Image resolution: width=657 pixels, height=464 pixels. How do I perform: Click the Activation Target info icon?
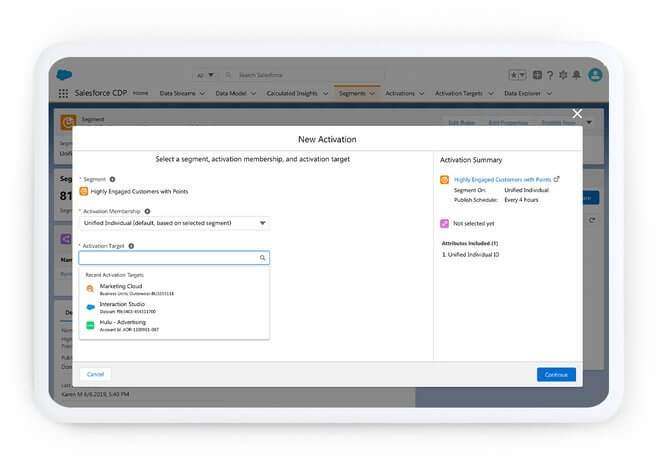tap(131, 245)
